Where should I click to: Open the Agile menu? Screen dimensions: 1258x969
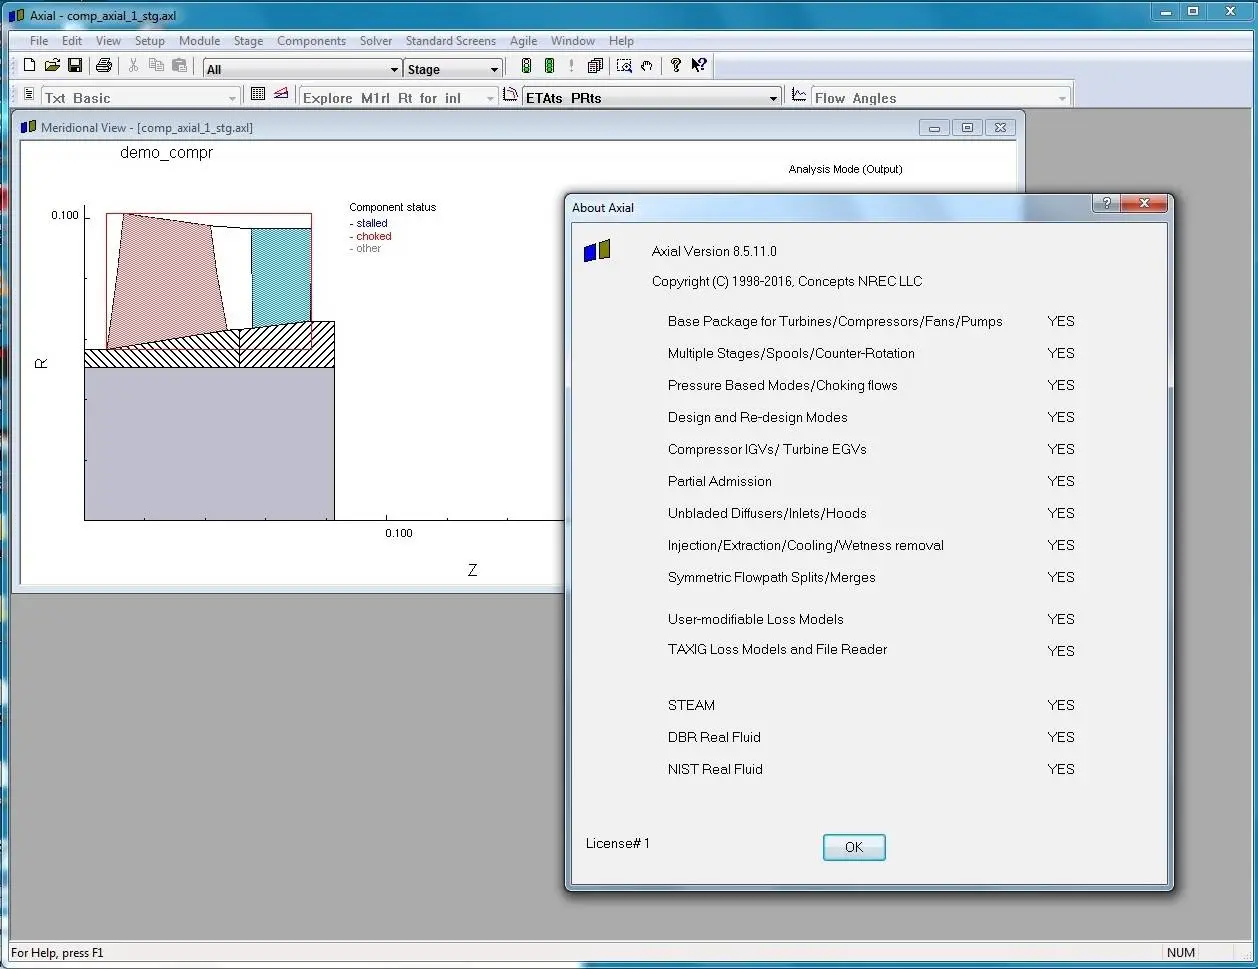[x=523, y=41]
